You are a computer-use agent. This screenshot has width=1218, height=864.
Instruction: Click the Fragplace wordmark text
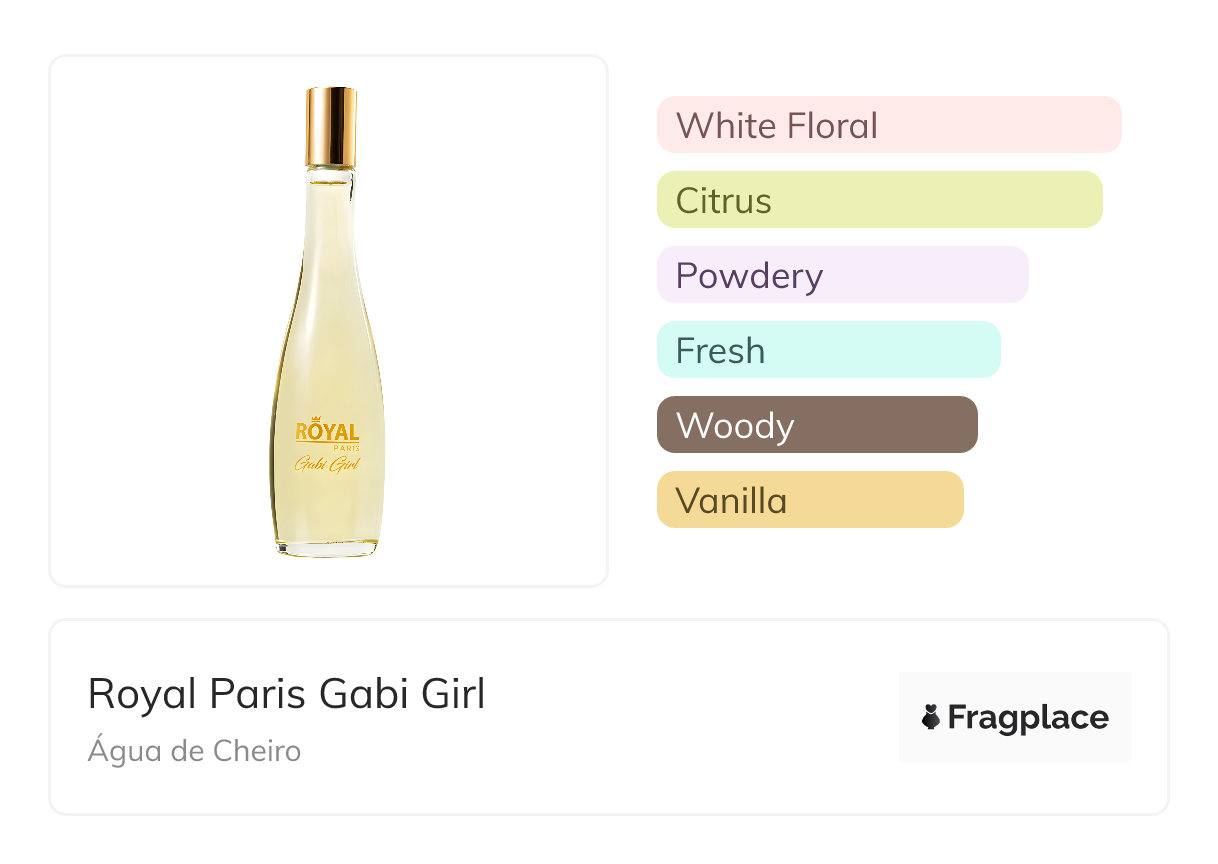click(x=1028, y=717)
